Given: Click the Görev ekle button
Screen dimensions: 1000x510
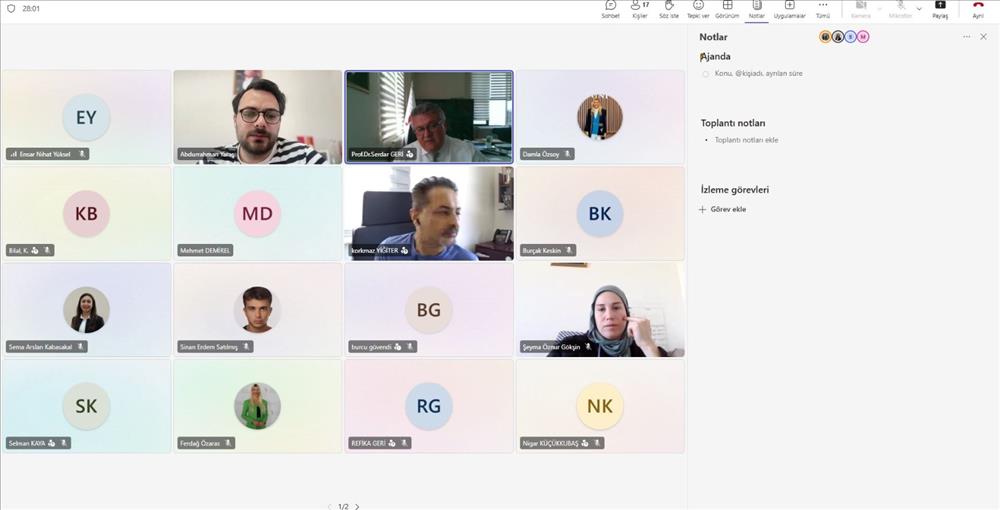Looking at the screenshot, I should 722,209.
